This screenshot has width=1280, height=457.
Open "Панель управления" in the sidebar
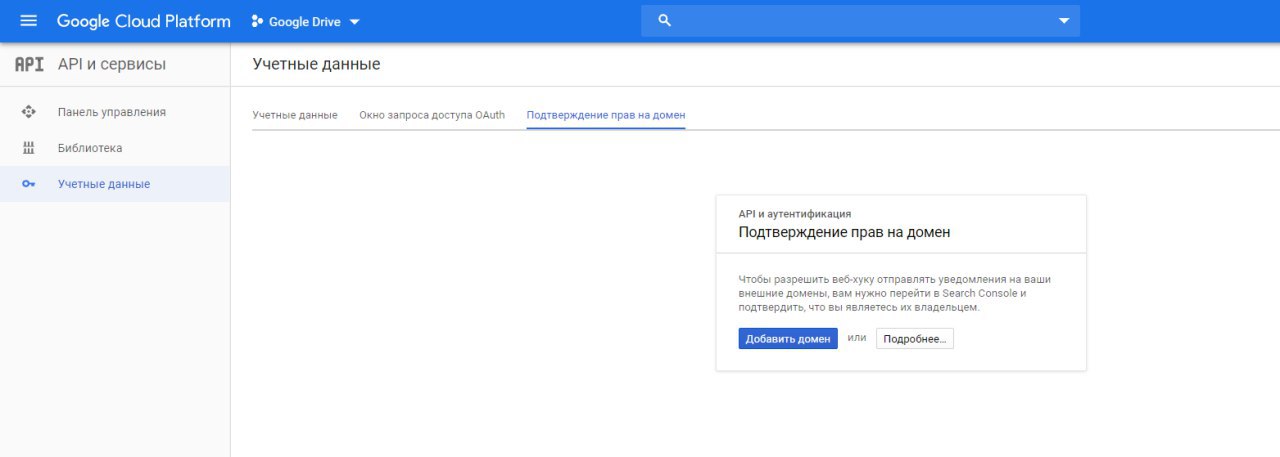[x=115, y=112]
